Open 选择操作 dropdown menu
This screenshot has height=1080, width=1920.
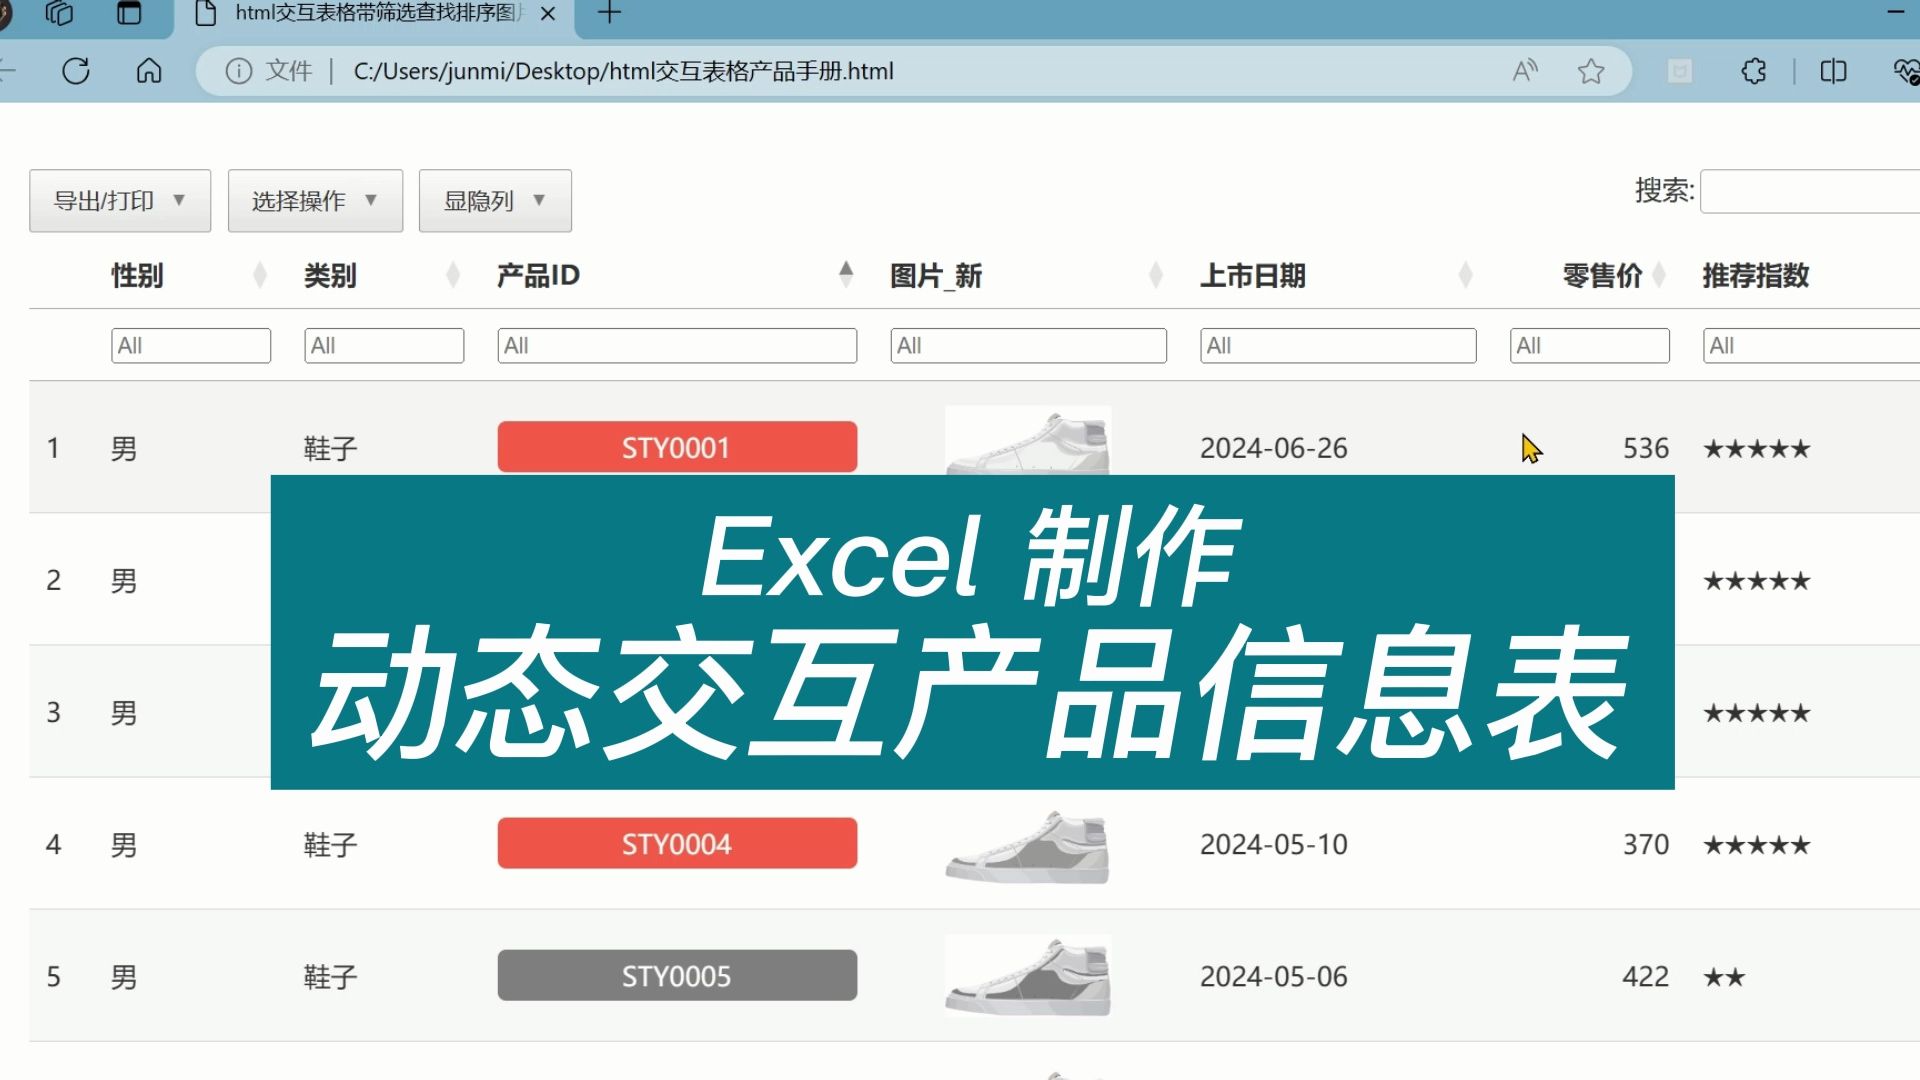click(315, 198)
